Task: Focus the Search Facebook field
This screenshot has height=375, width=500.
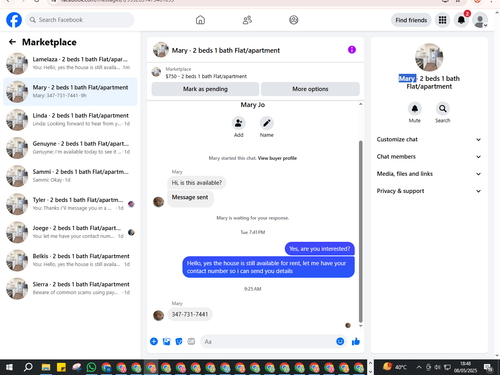Action: point(80,20)
